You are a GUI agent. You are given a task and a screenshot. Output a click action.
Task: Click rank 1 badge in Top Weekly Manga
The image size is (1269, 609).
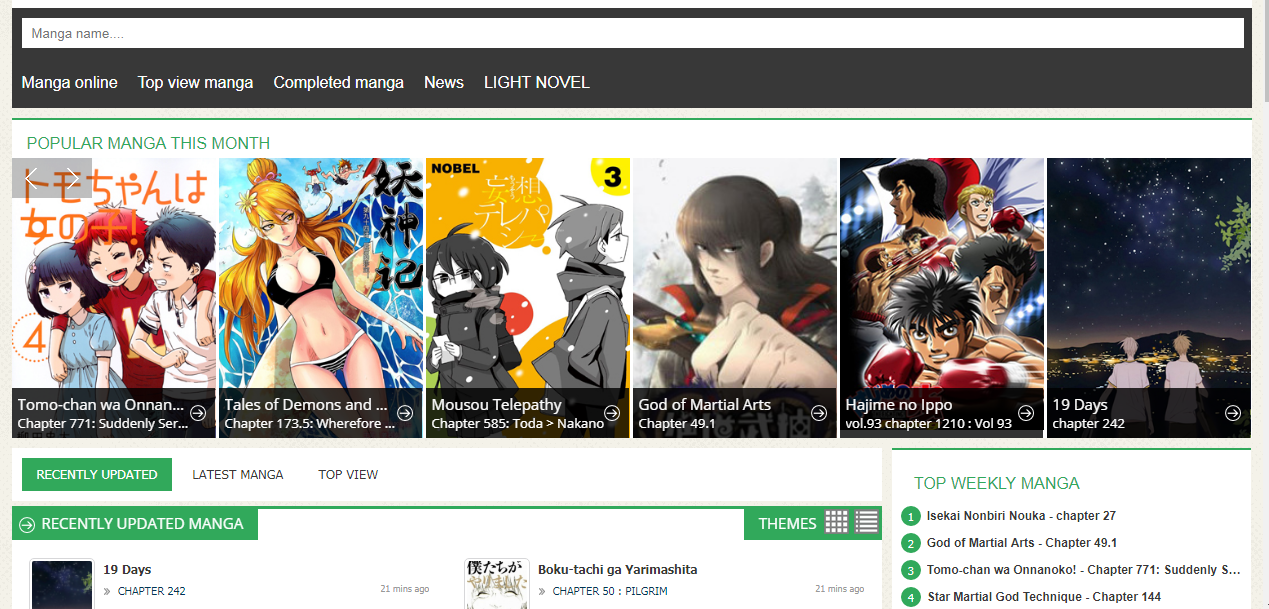click(911, 517)
